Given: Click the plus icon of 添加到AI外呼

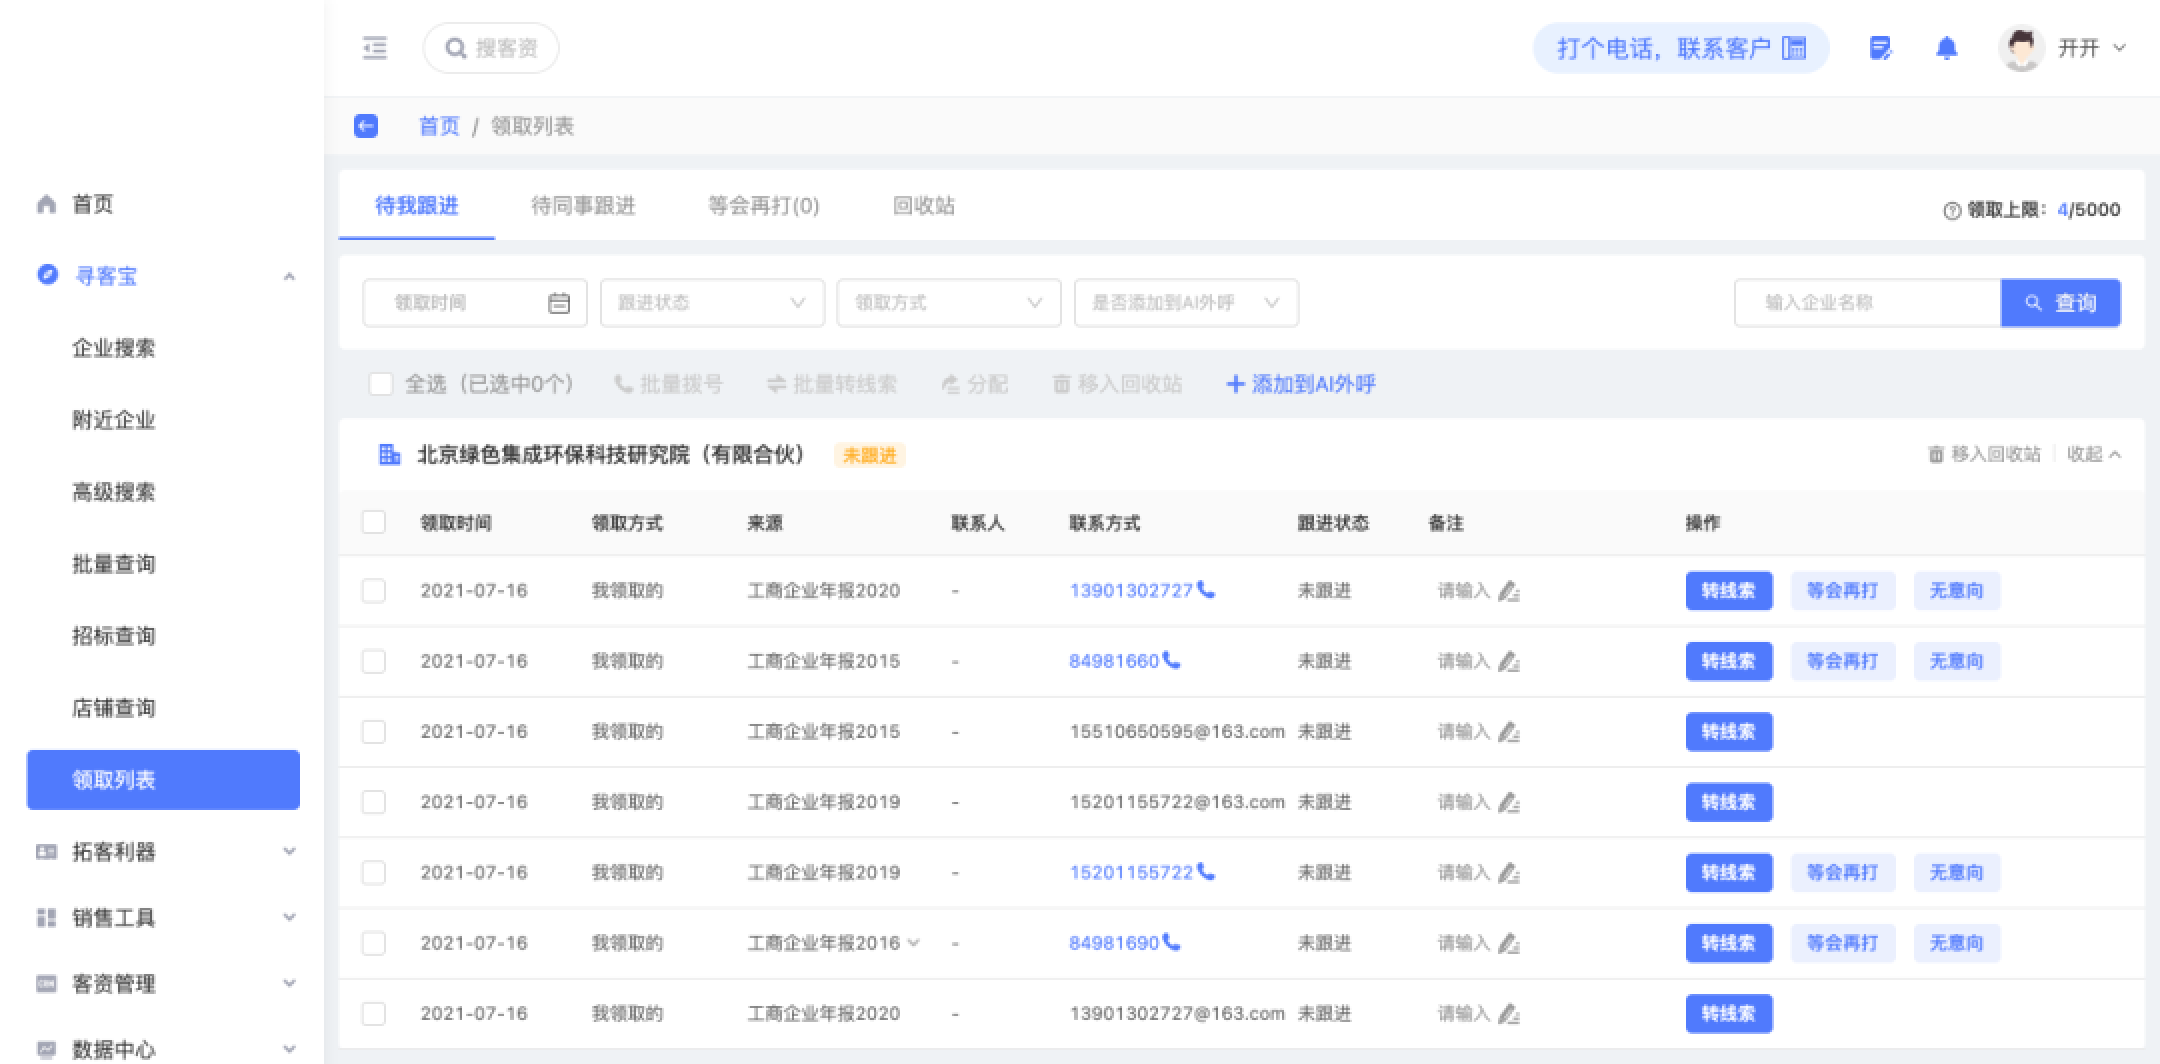Looking at the screenshot, I should pos(1235,384).
